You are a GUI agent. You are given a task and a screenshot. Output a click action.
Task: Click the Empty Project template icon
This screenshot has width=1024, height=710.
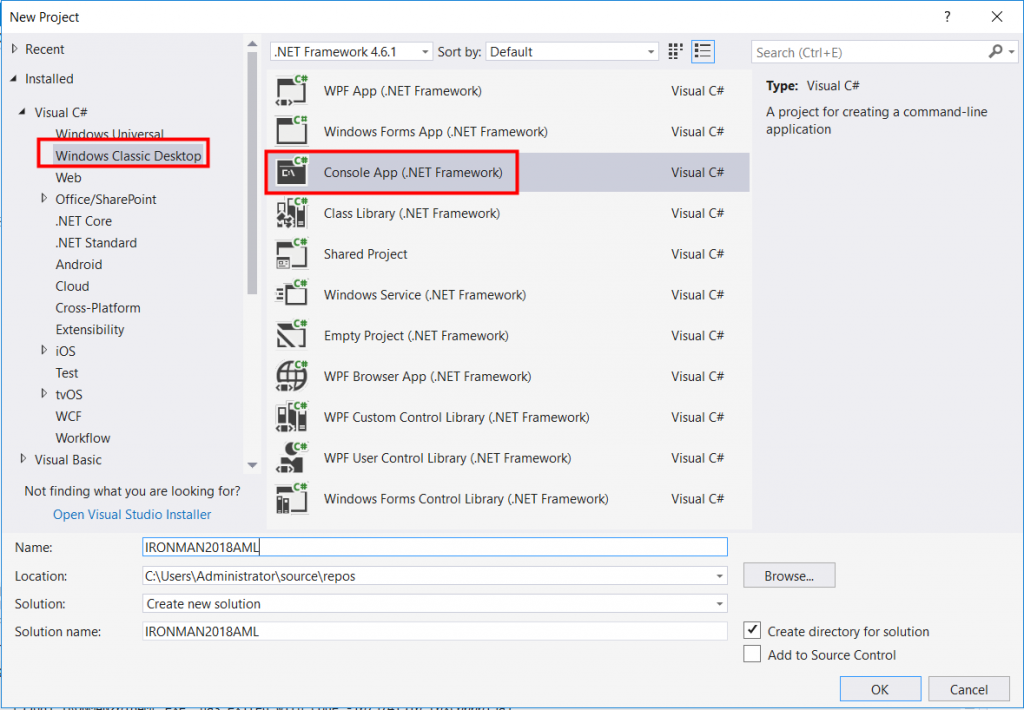click(x=291, y=336)
